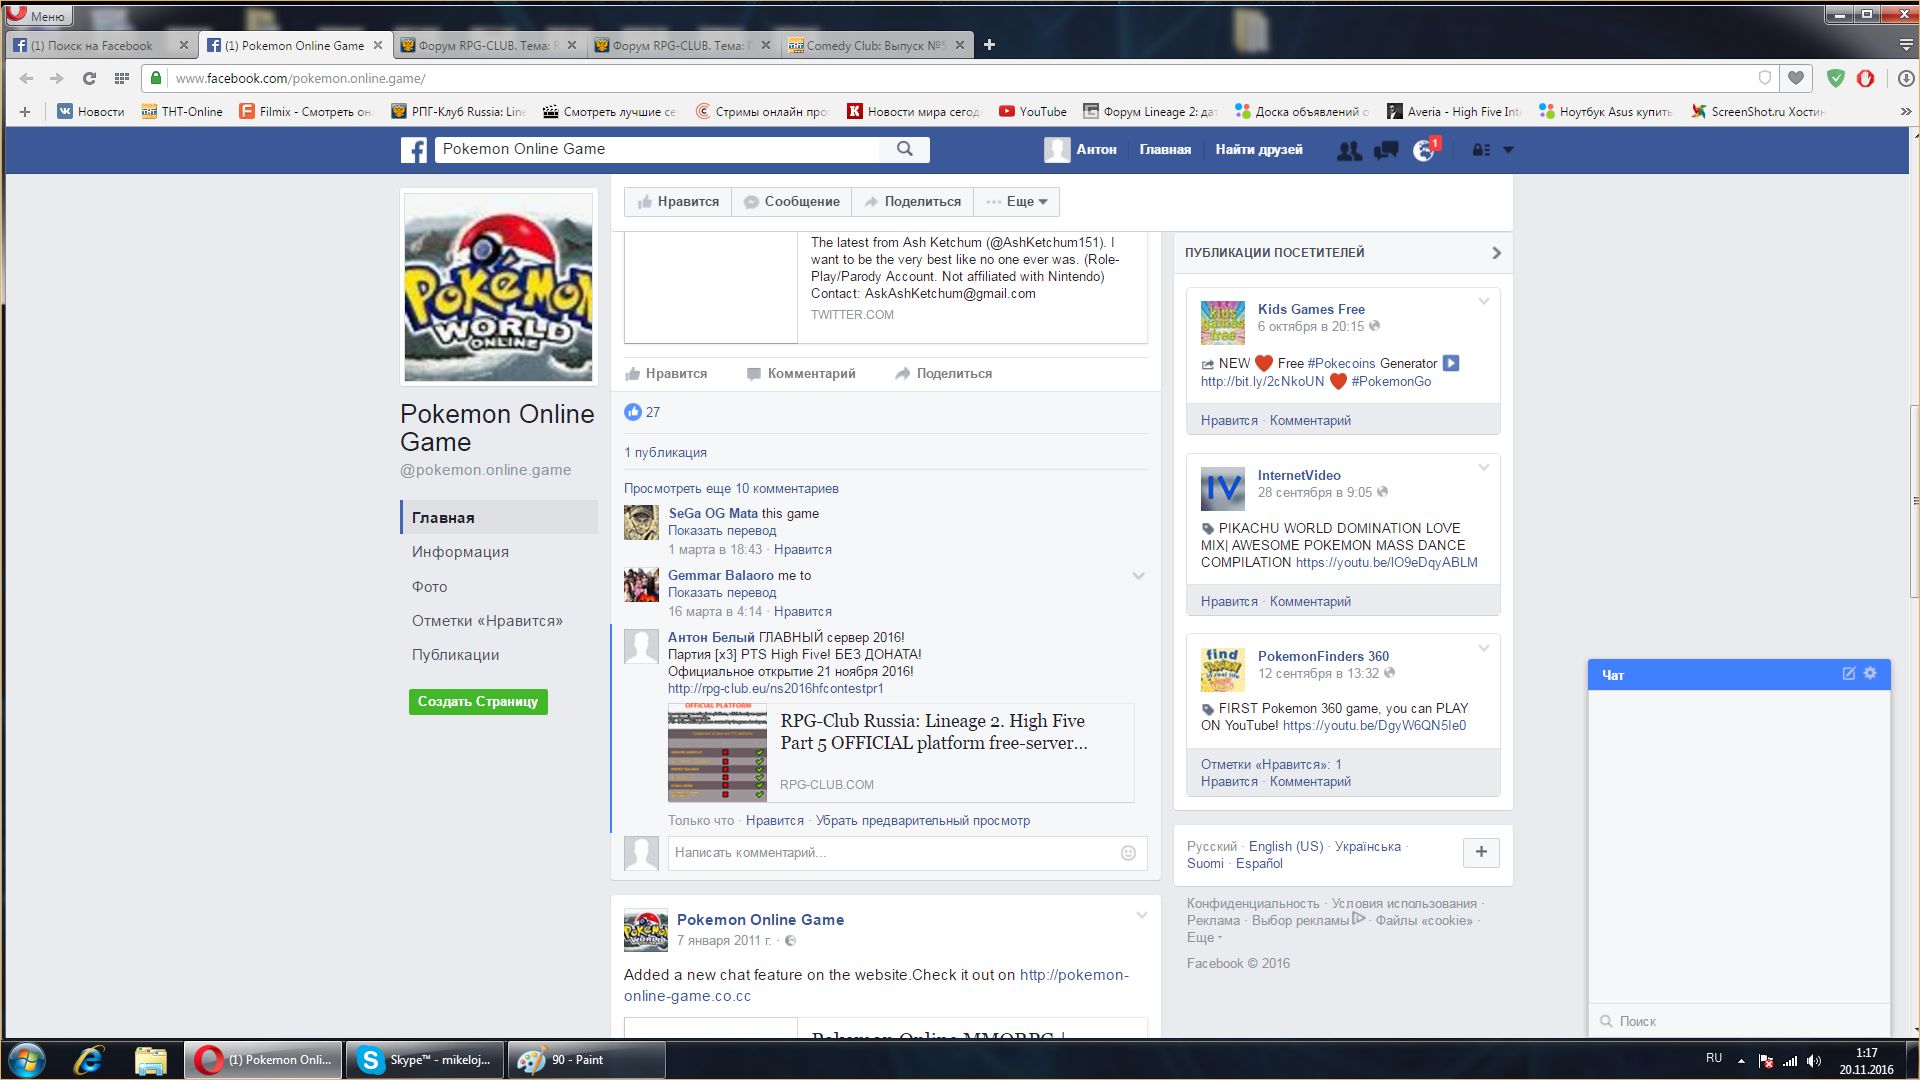Screen dimensions: 1920x1080
Task: Open Просмотреть еще 10 комментариев link
Action: [x=731, y=489]
